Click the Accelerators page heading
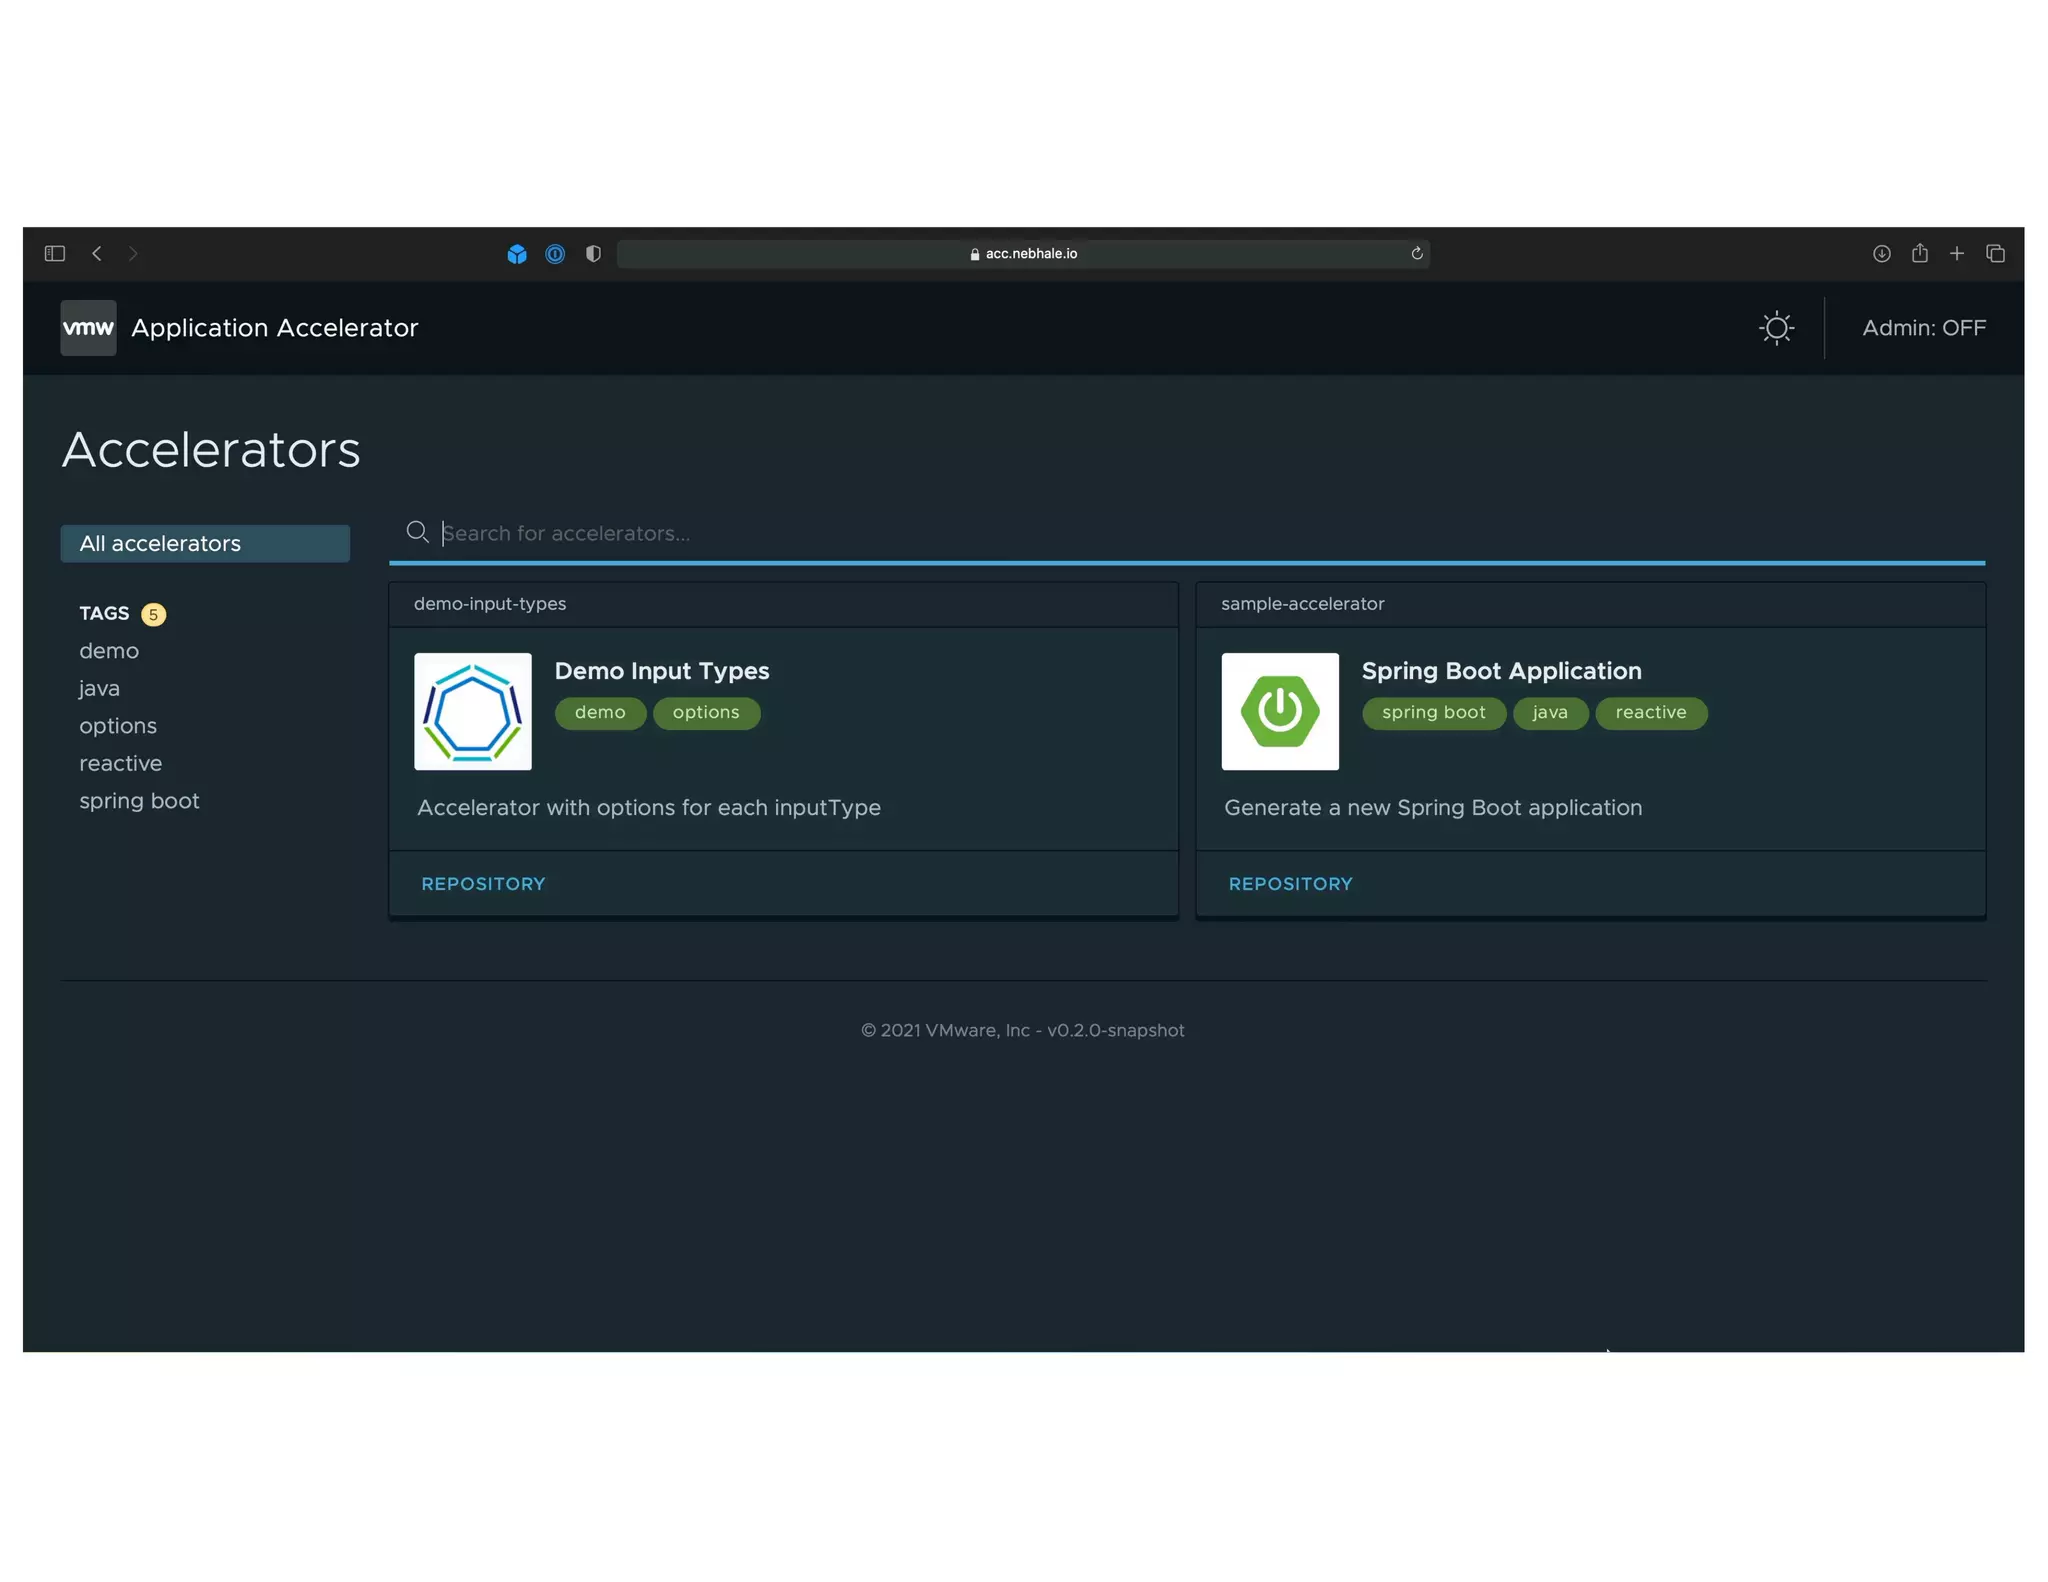The height and width of the screenshot is (1582, 2048). pos(211,450)
